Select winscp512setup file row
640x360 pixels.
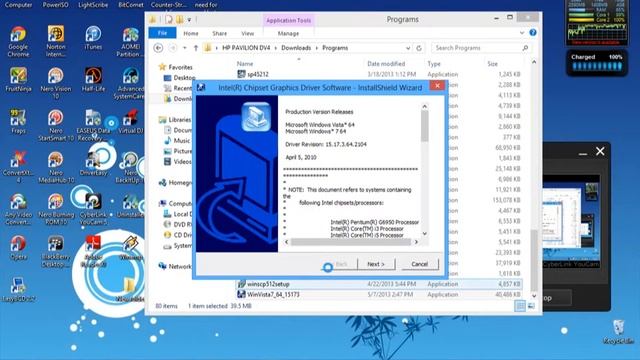379,284
